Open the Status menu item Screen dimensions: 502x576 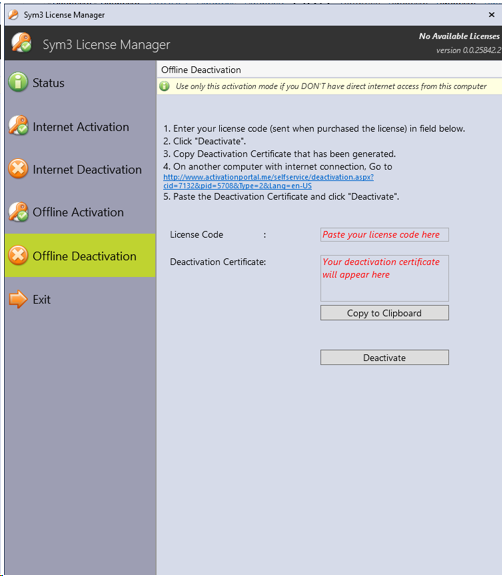tap(48, 83)
